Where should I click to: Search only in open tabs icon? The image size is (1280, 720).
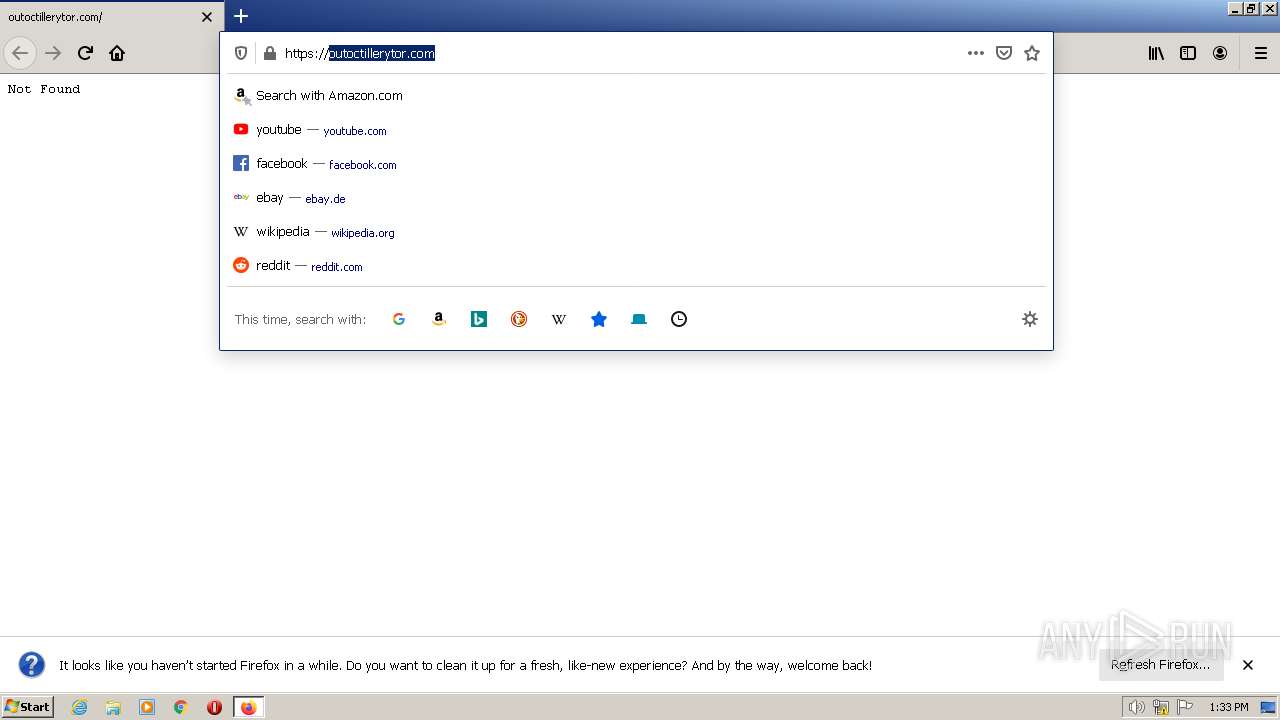(x=639, y=319)
